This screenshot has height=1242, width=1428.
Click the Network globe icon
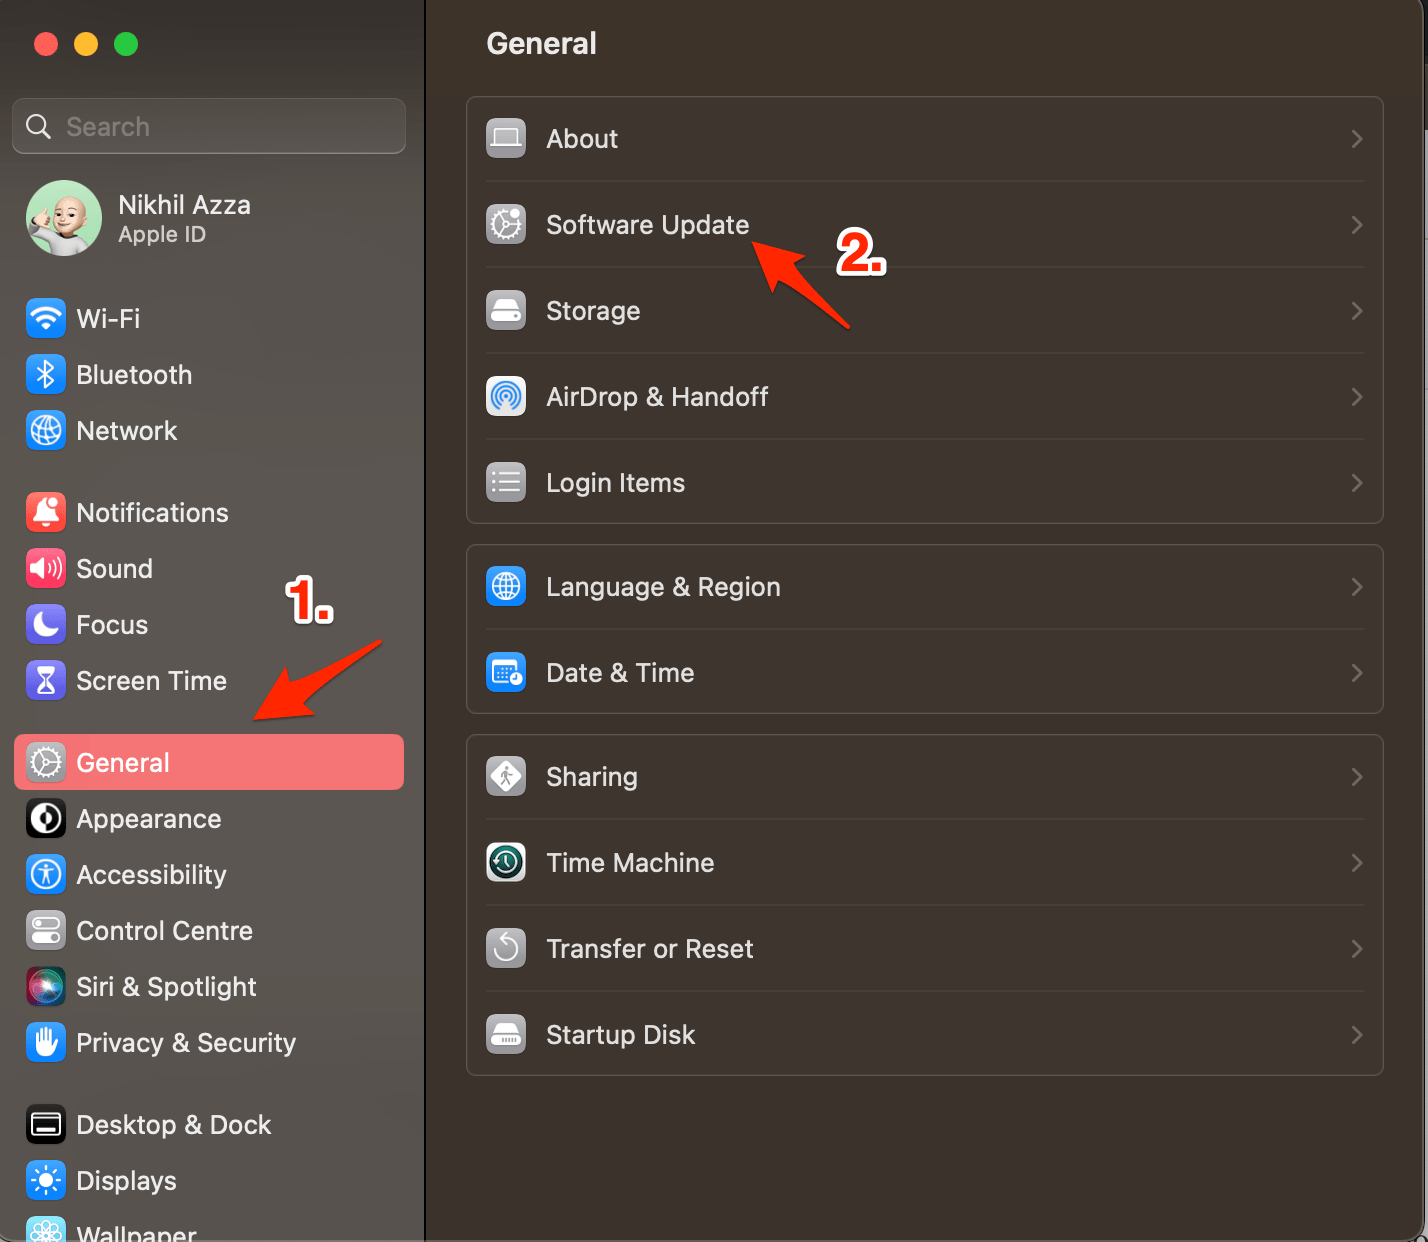point(46,431)
